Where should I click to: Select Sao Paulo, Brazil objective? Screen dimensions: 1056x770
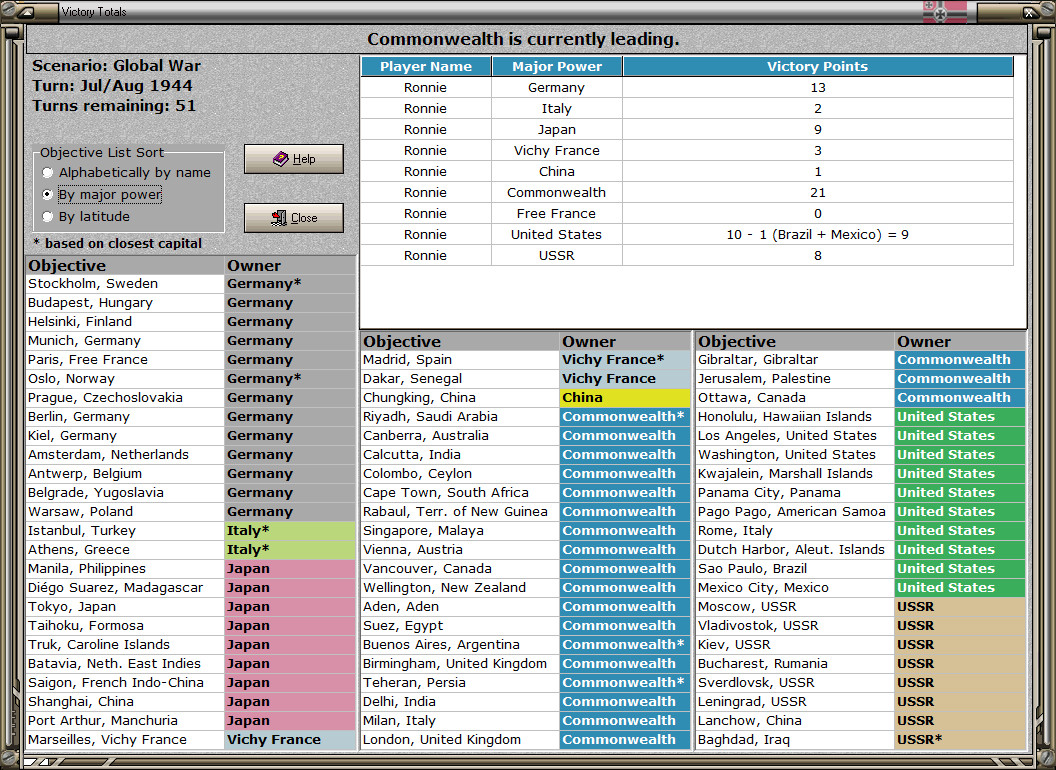pyautogui.click(x=795, y=569)
